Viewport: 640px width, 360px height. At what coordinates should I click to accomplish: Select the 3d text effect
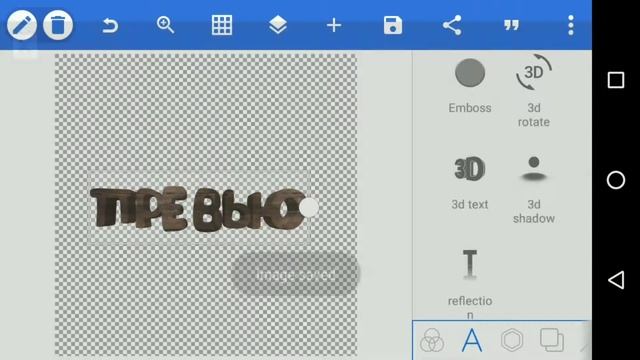(470, 182)
